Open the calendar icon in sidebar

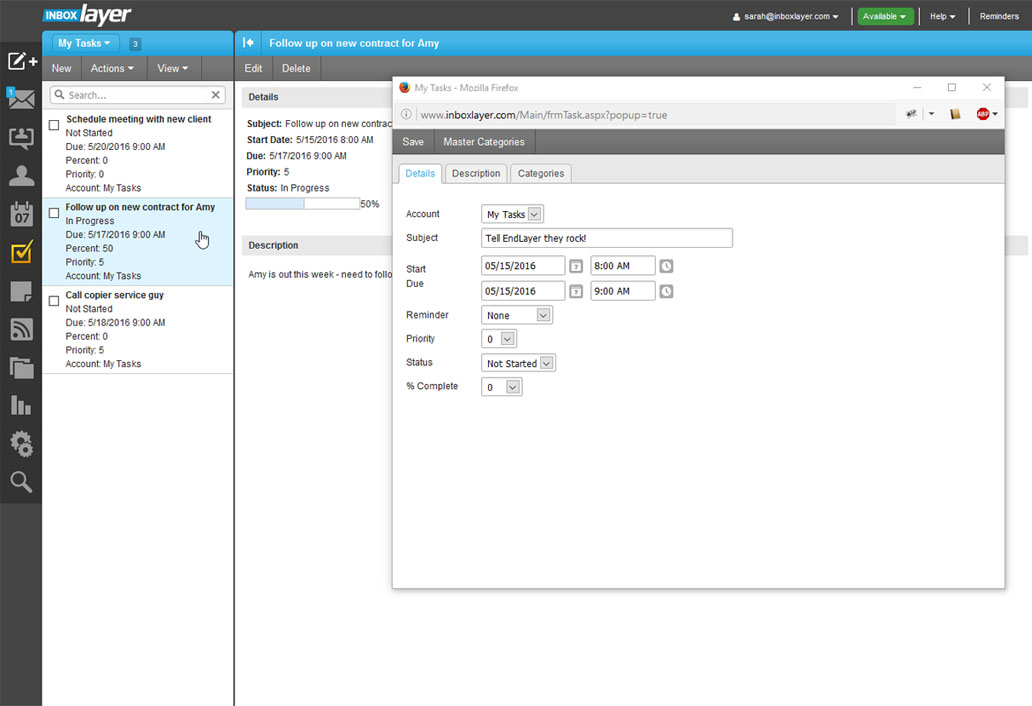click(21, 214)
